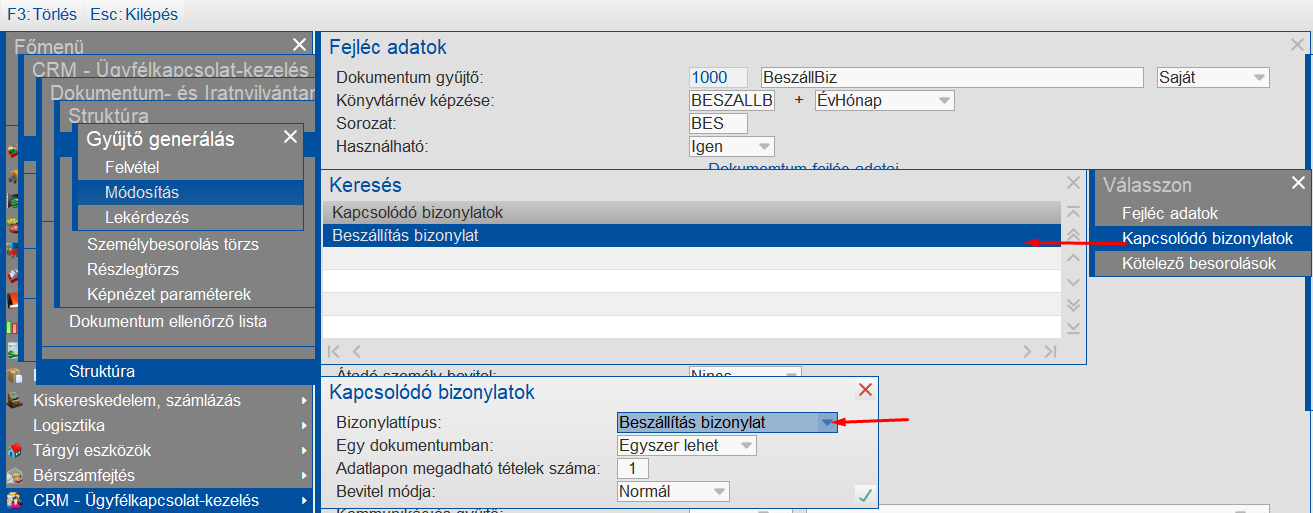Jump to top of Keresés list
This screenshot has width=1313, height=513.
pyautogui.click(x=1073, y=212)
